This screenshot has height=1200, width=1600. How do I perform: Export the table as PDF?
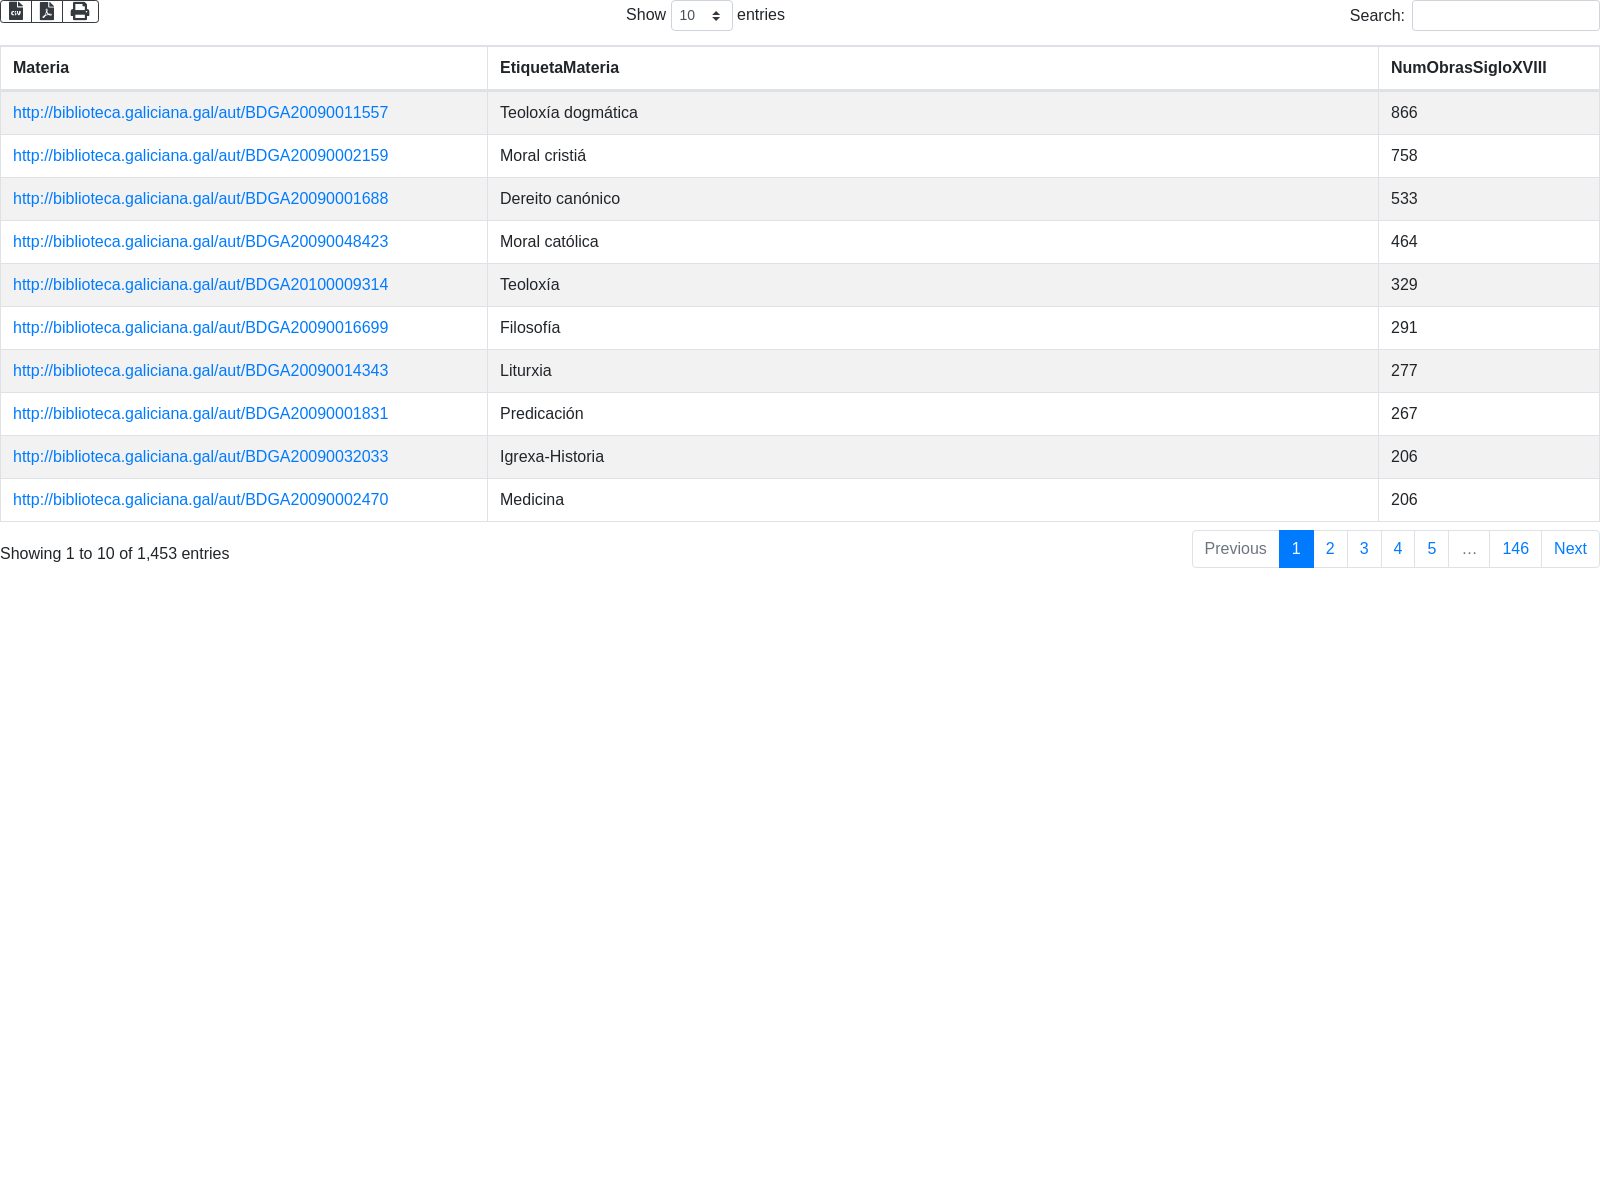[47, 11]
